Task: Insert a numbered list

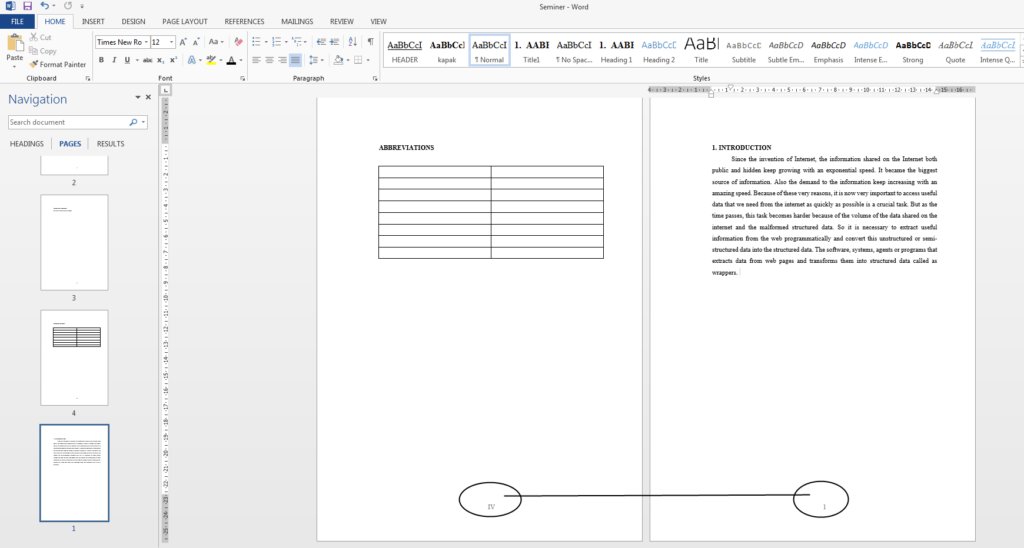Action: [x=276, y=42]
